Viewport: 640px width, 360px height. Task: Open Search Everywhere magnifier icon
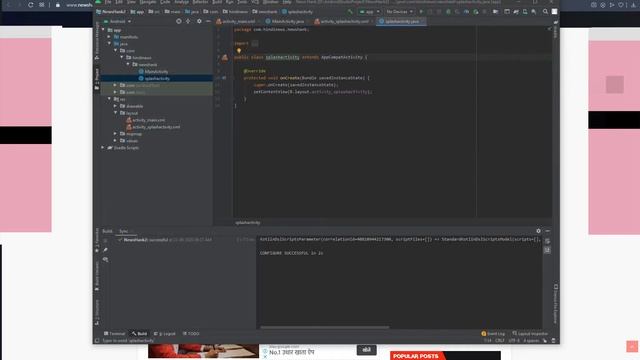tap(545, 12)
